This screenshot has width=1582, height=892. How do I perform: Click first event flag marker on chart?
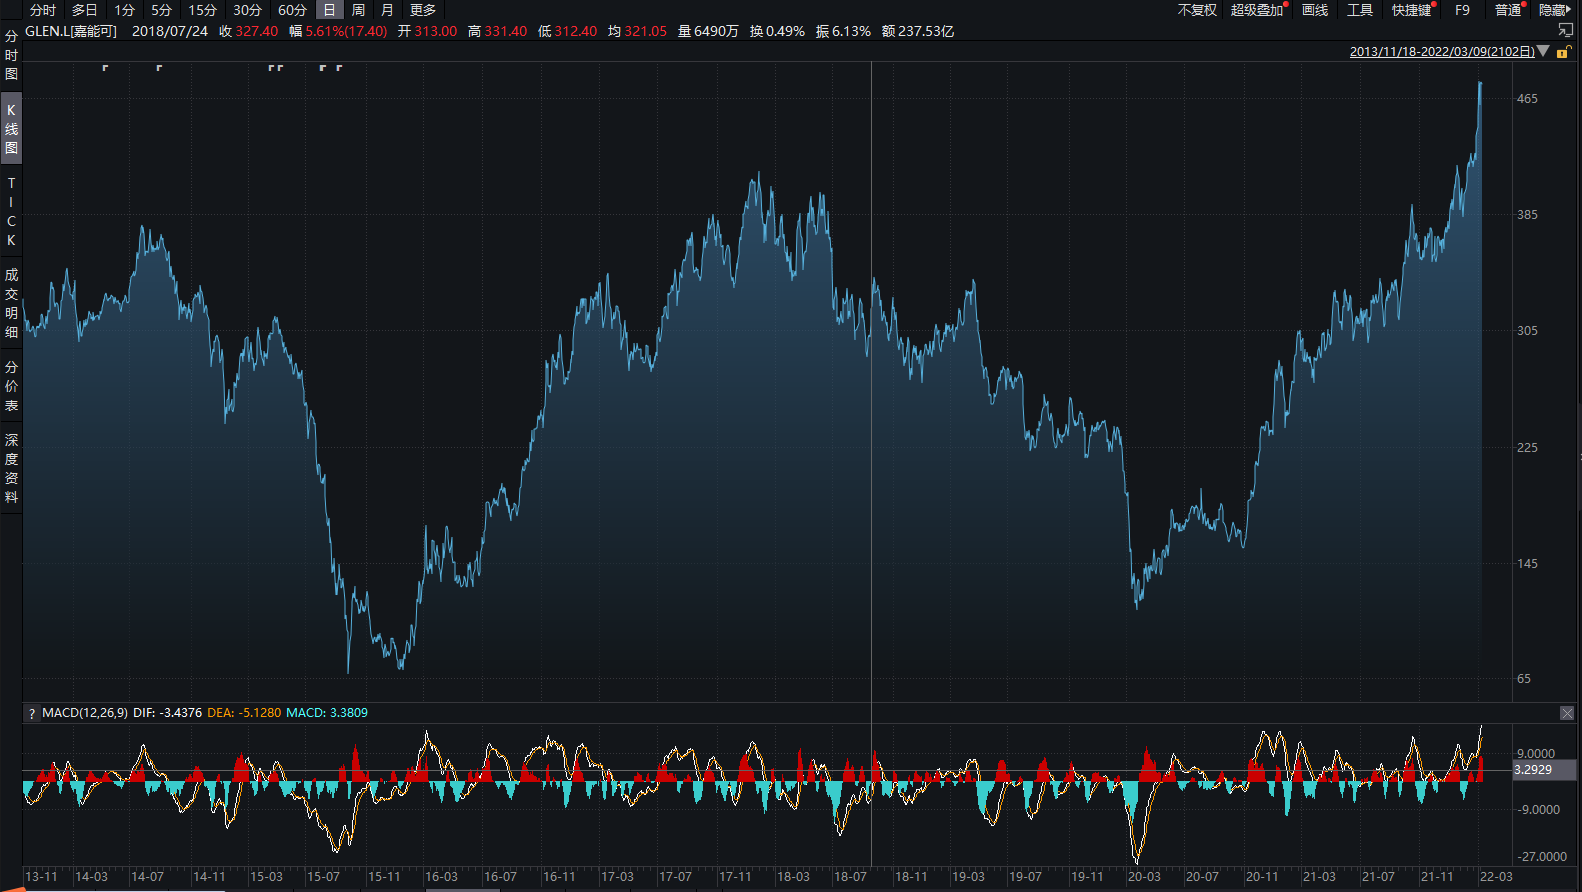[105, 68]
